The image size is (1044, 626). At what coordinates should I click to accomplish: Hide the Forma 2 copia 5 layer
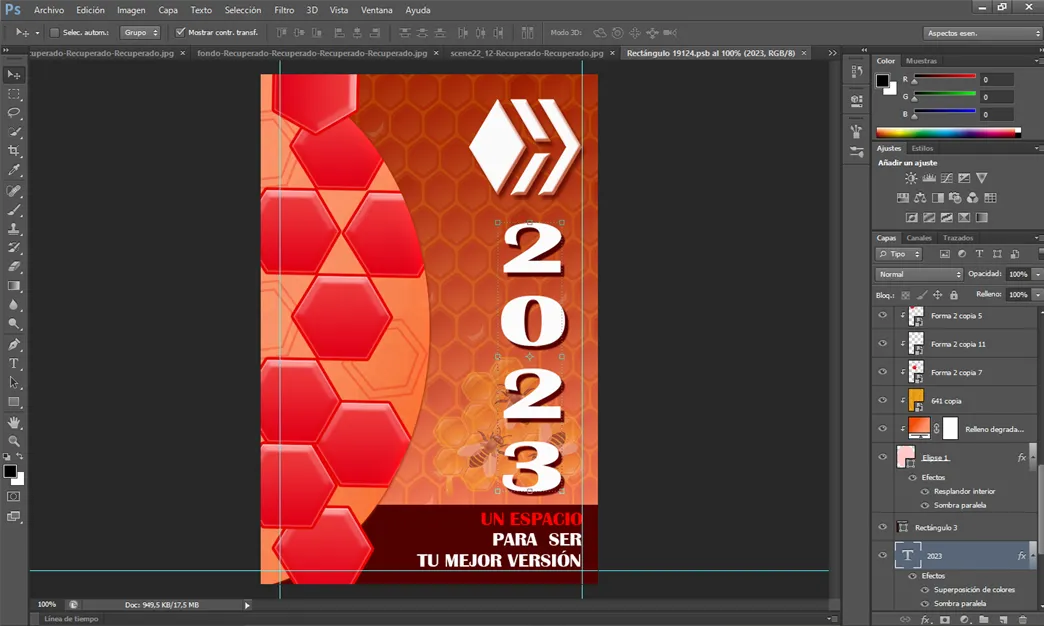(x=883, y=316)
